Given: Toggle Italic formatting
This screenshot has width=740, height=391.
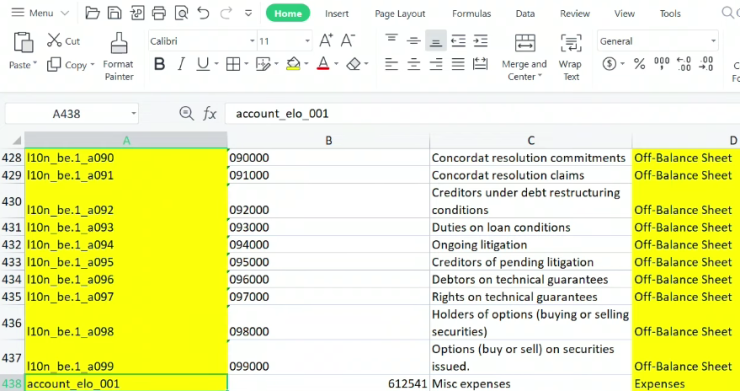Looking at the screenshot, I should 181,64.
